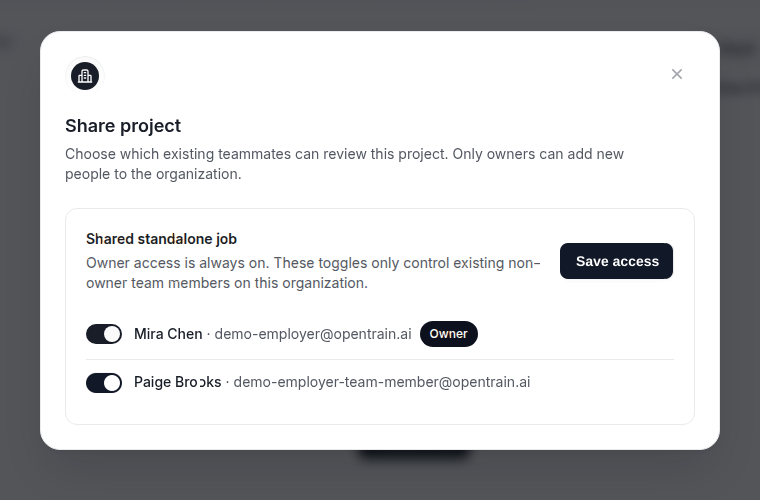The width and height of the screenshot is (760, 500).
Task: Click the dark button peeking below the dialog
Action: click(413, 455)
